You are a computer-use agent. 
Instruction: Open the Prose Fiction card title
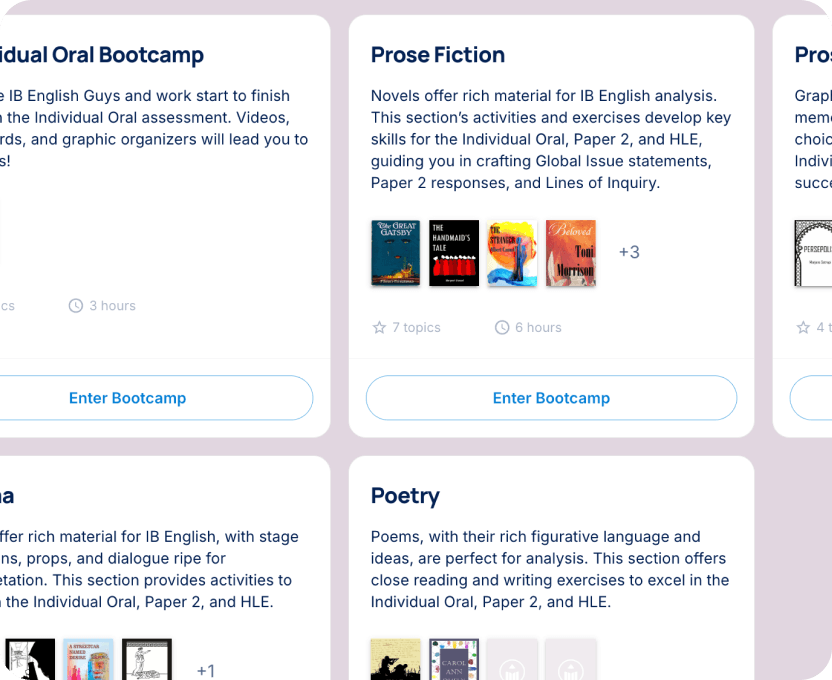point(438,55)
